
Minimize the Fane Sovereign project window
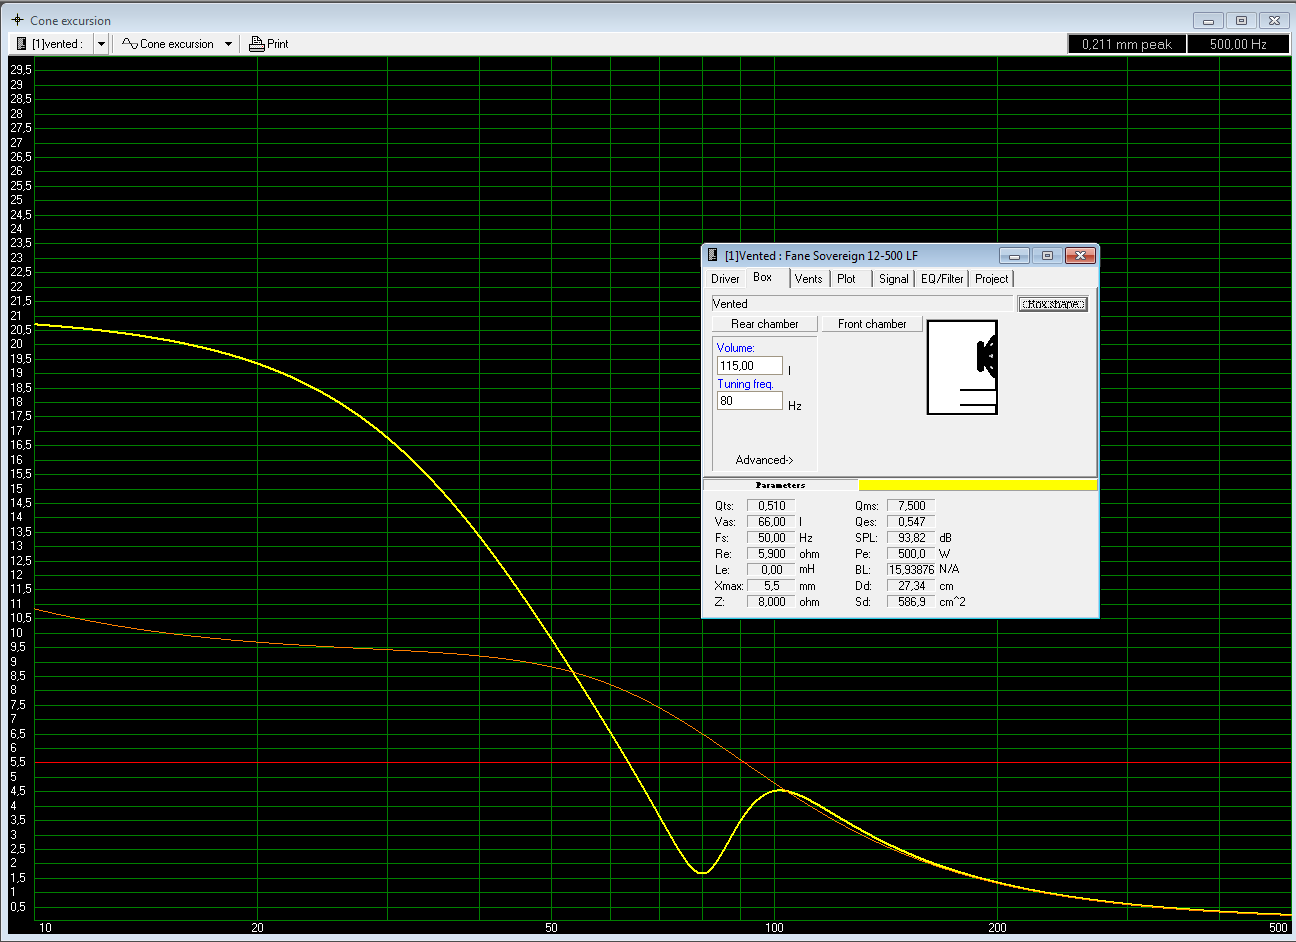(x=1014, y=256)
